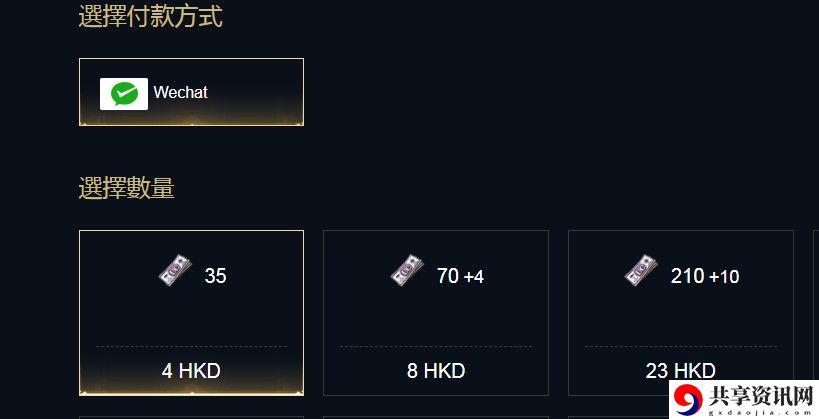The image size is (819, 419).
Task: Click the 23 HKD price label
Action: pos(681,371)
